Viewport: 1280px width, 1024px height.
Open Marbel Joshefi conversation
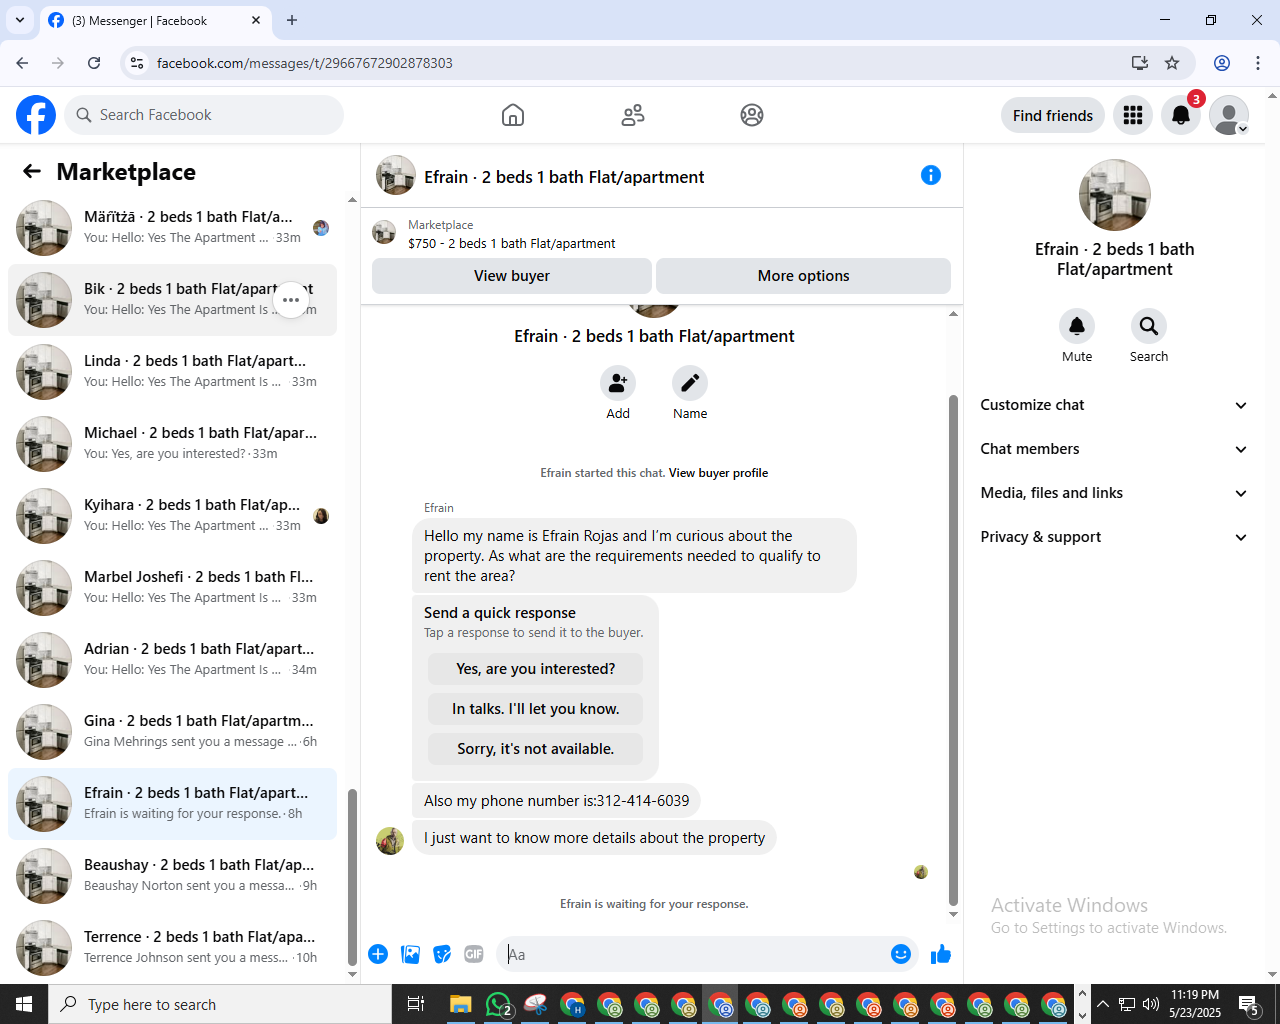tap(172, 588)
